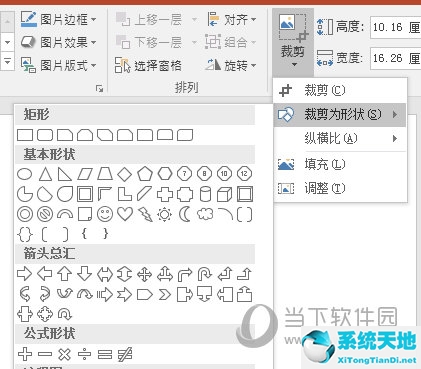The height and width of the screenshot is (369, 421).
Task: Pick the double brace shape
Action: (25, 234)
